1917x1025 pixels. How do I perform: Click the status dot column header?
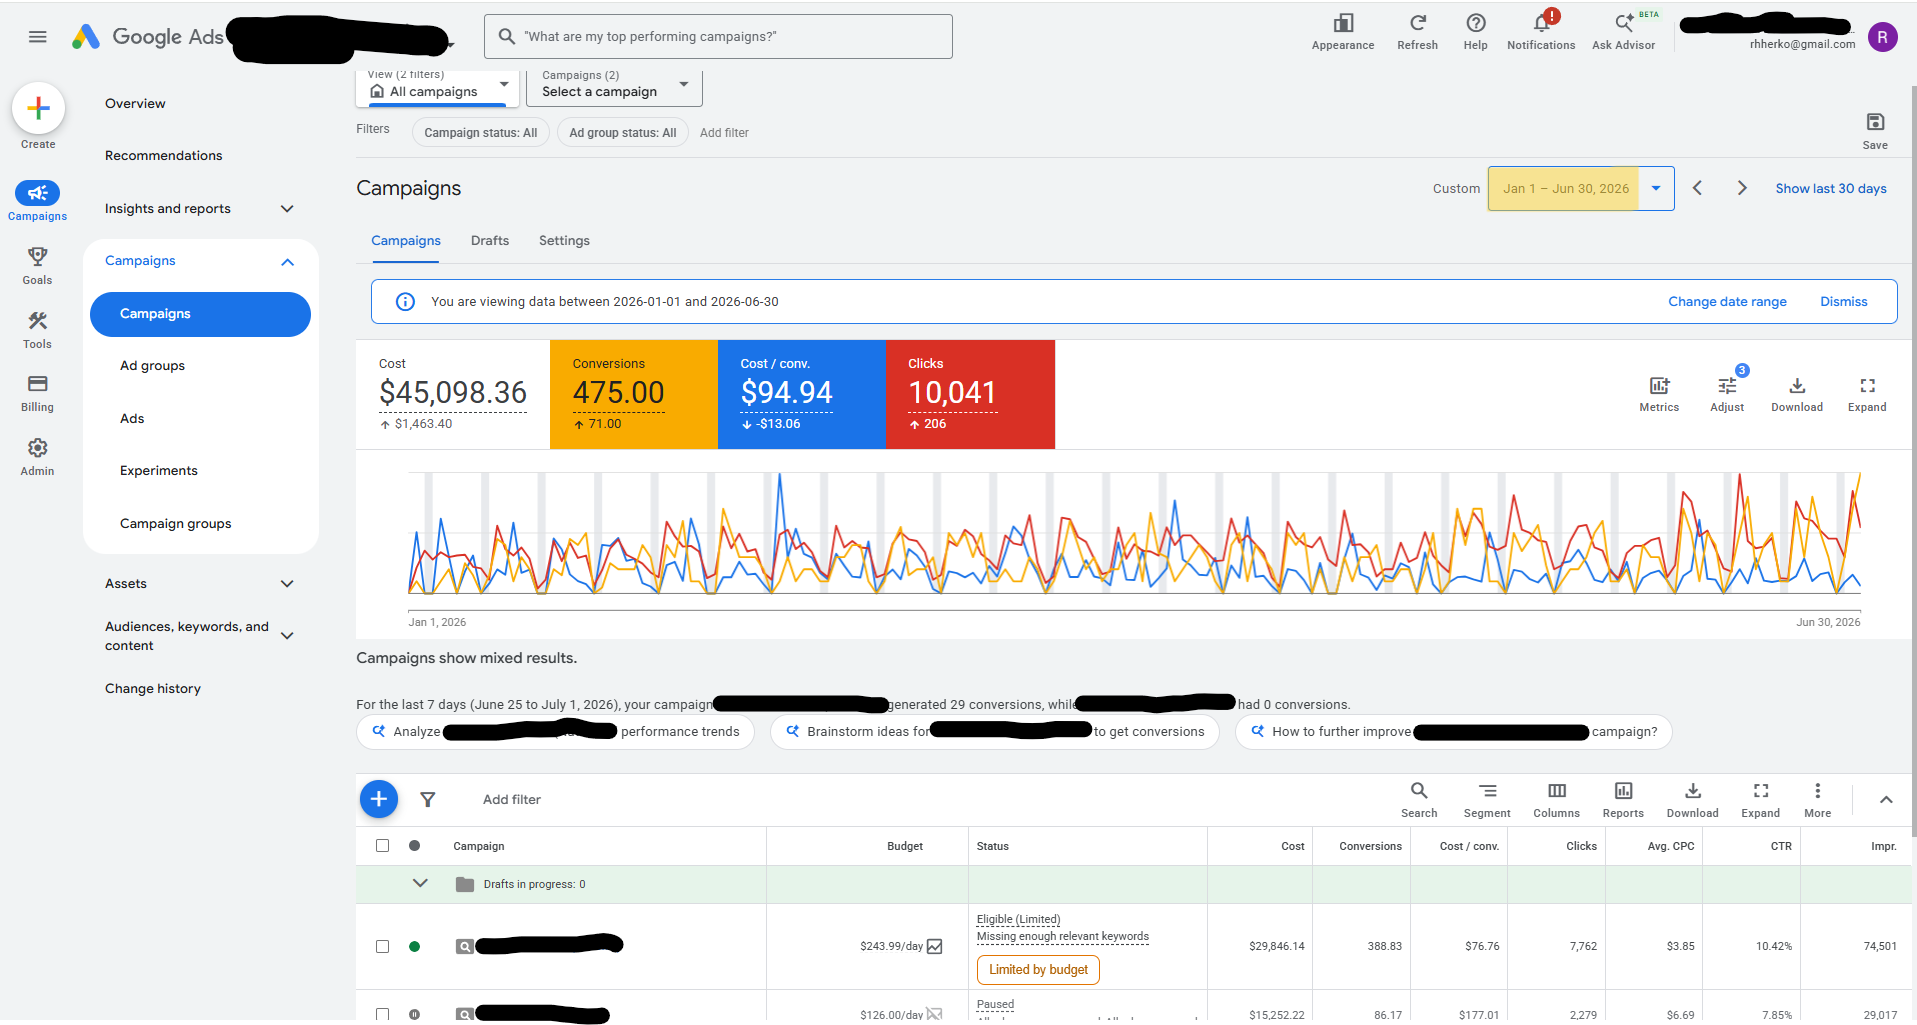click(414, 845)
